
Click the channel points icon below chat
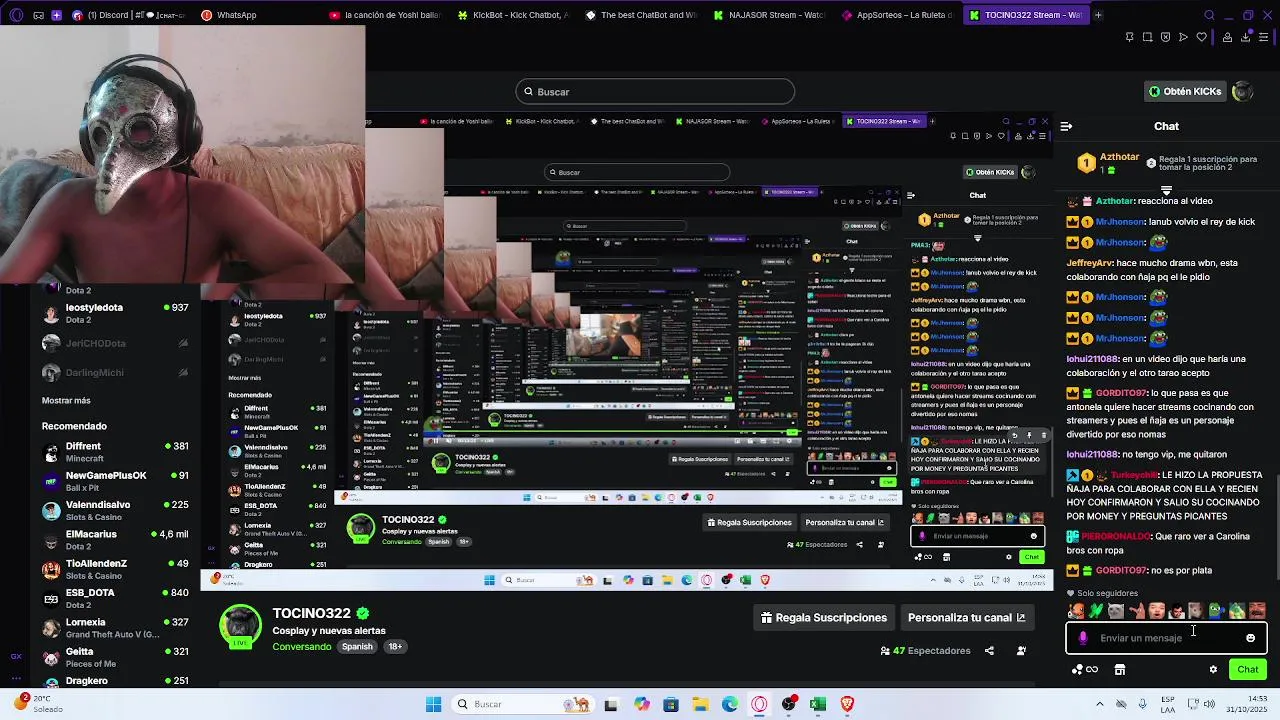pos(1084,670)
